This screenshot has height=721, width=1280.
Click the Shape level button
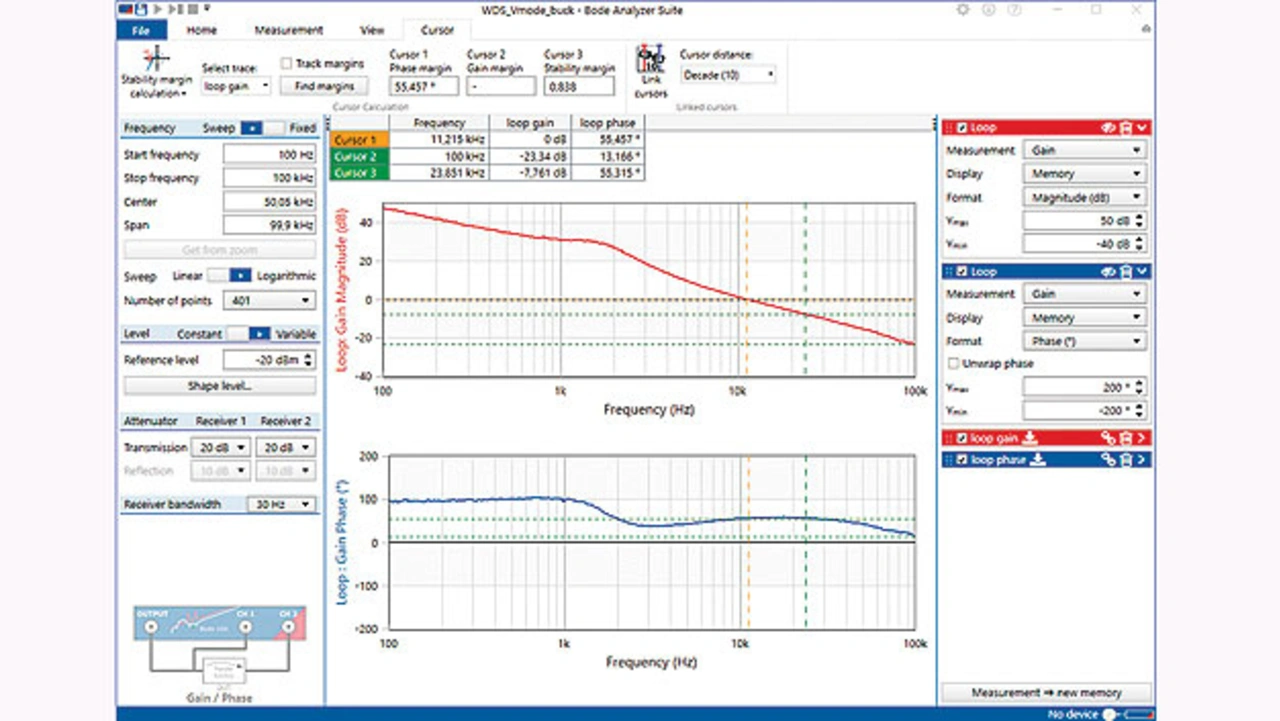pyautogui.click(x=219, y=386)
